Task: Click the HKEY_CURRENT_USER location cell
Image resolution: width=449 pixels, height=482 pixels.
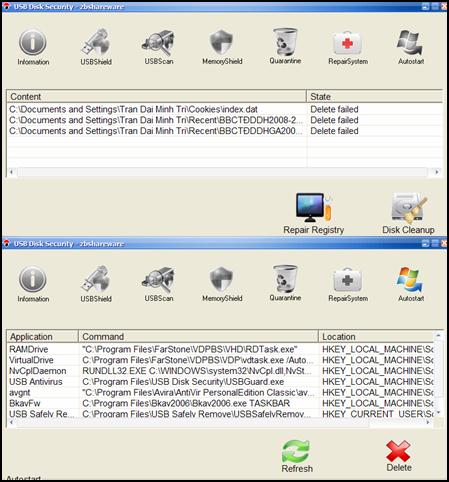Action: point(377,414)
